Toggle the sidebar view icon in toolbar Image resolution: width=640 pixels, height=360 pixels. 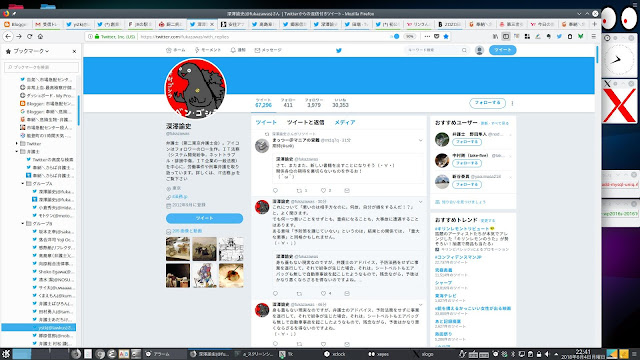pos(506,36)
